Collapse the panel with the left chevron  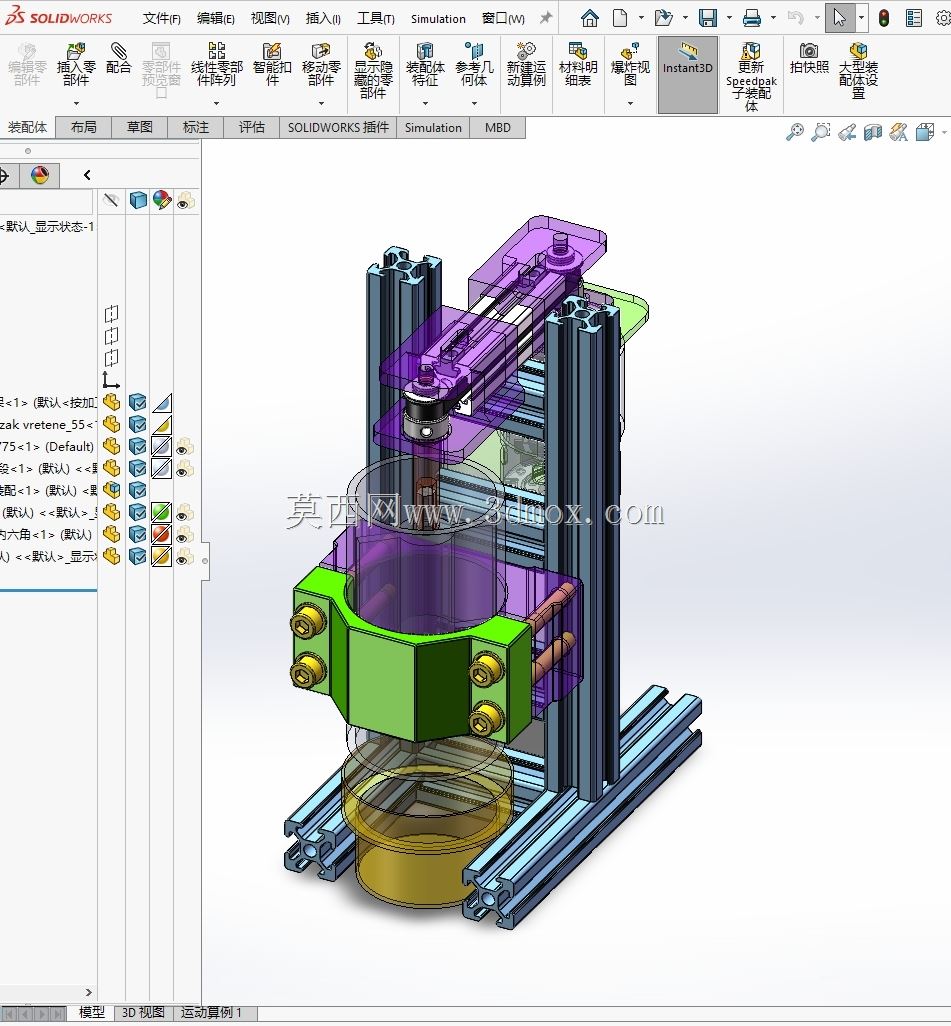click(x=87, y=175)
